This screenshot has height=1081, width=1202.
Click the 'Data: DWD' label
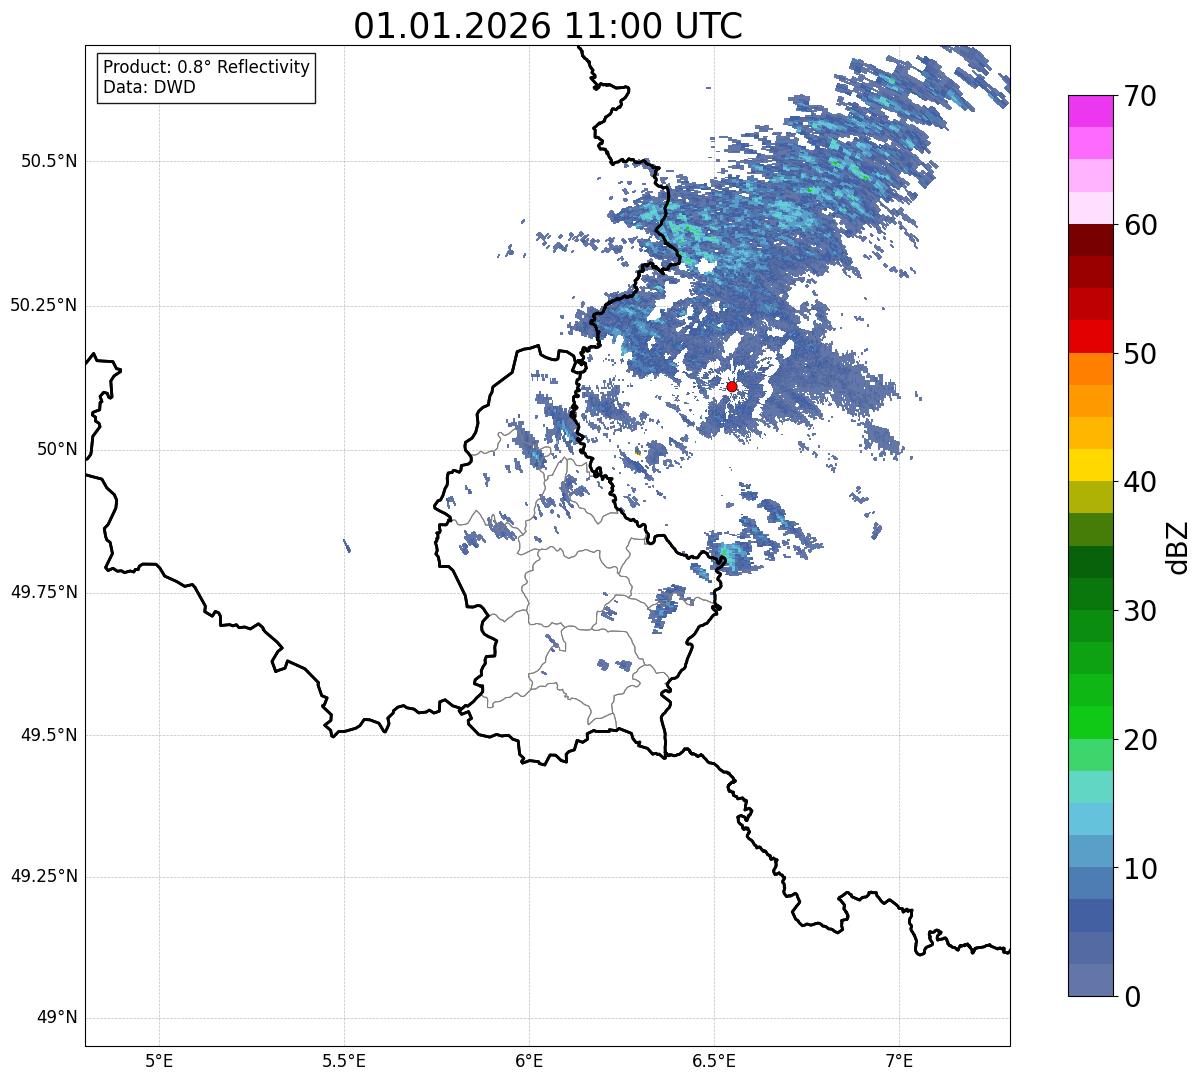point(149,87)
